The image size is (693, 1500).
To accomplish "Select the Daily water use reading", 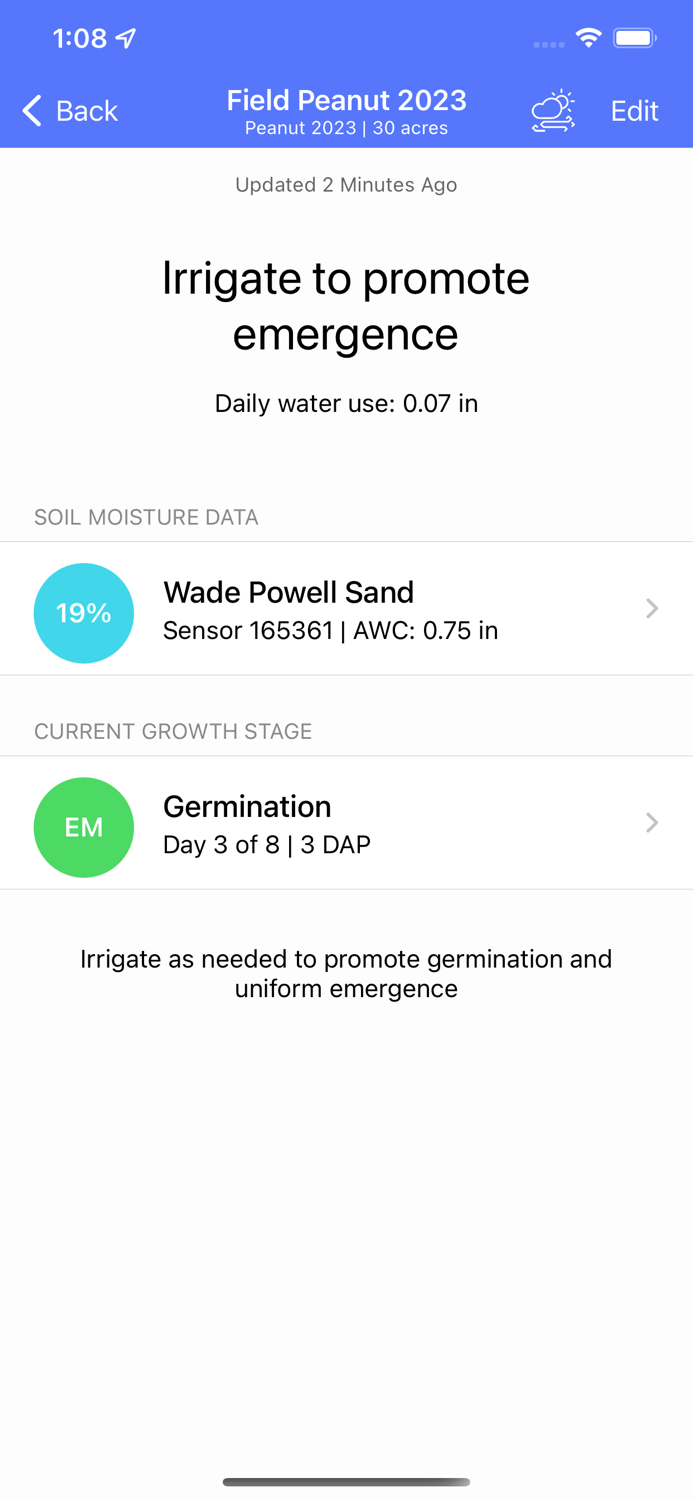I will point(347,403).
